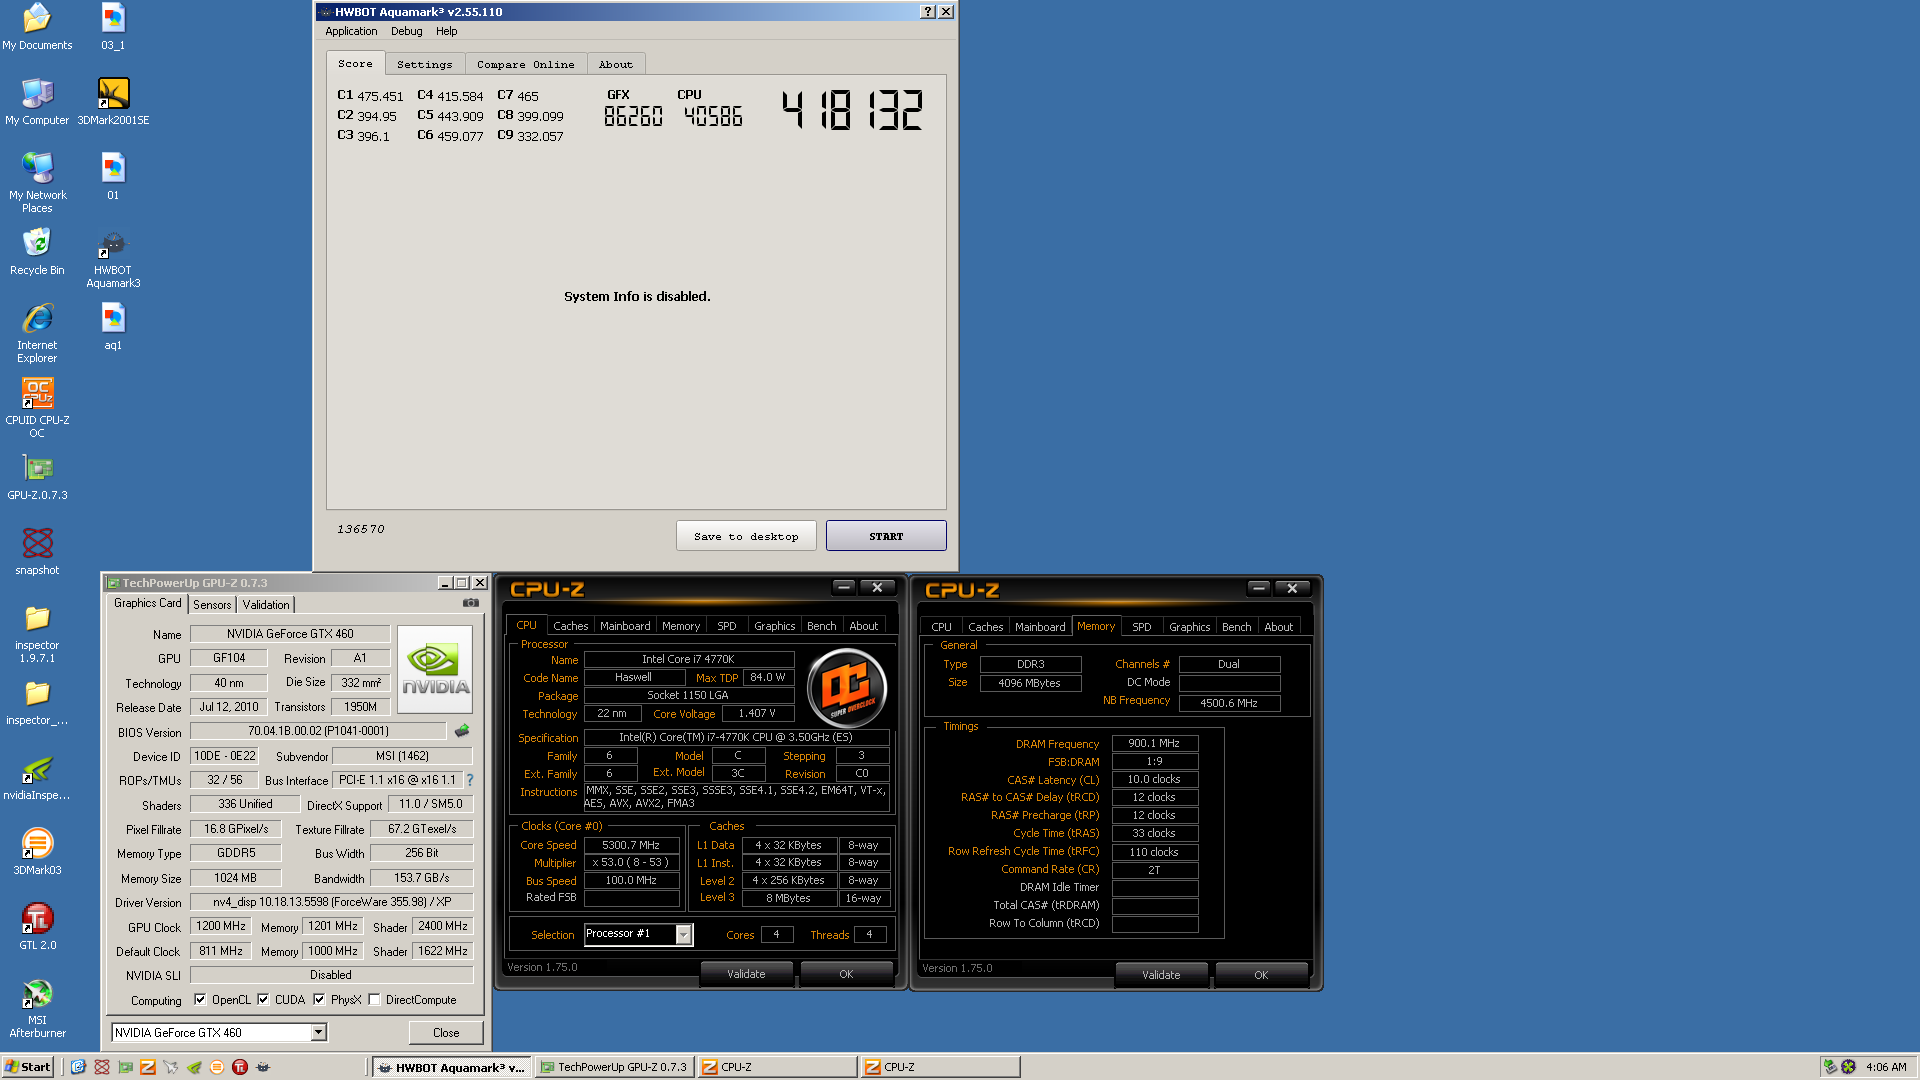Click the system tray clock showing 4:06 AM
This screenshot has width=1920, height=1080.
click(x=1886, y=1067)
